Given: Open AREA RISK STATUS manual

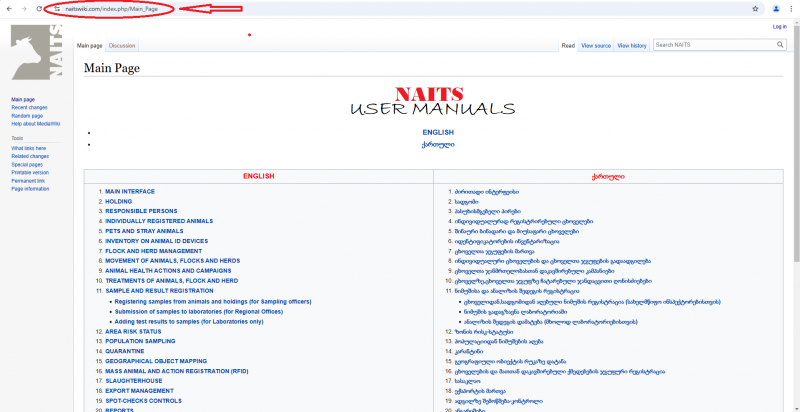Looking at the screenshot, I should point(133,331).
